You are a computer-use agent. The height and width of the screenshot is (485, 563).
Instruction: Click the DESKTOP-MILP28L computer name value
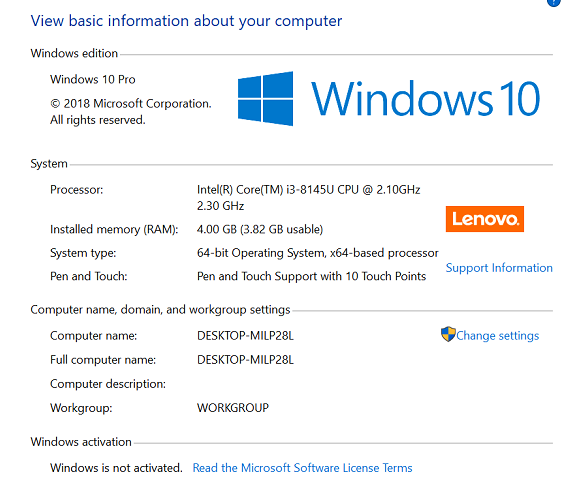(x=245, y=336)
